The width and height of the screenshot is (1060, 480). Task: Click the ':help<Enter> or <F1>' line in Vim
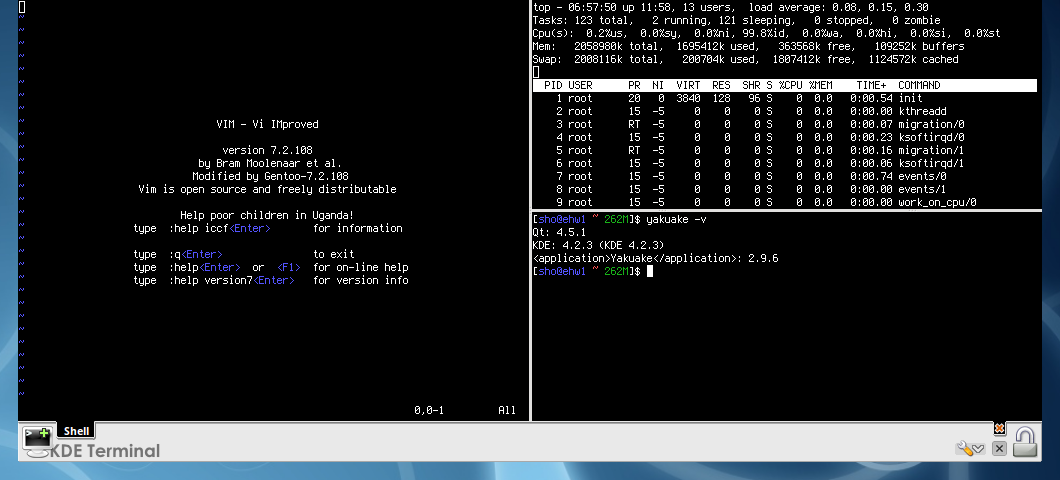click(271, 267)
